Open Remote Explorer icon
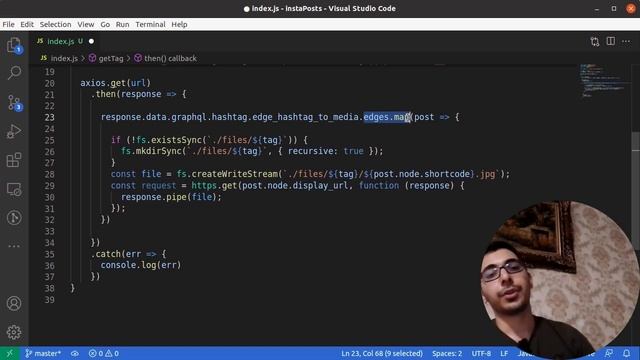 pyautogui.click(x=14, y=189)
